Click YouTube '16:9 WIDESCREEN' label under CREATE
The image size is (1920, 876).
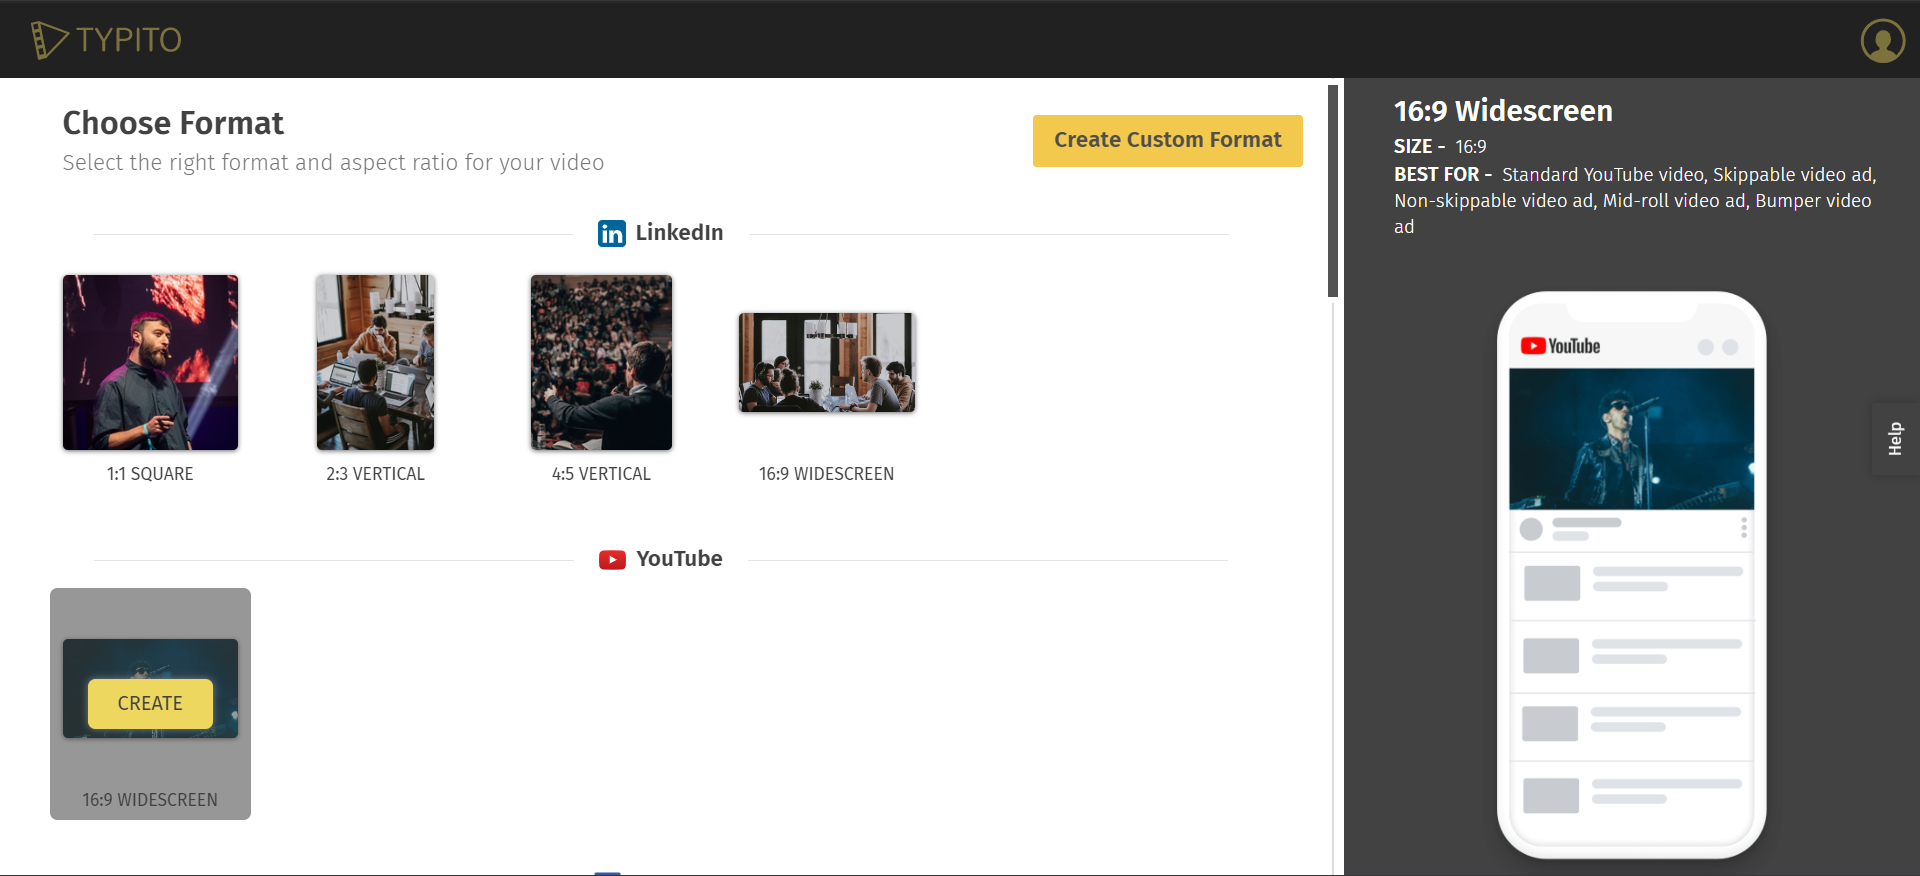[x=150, y=800]
